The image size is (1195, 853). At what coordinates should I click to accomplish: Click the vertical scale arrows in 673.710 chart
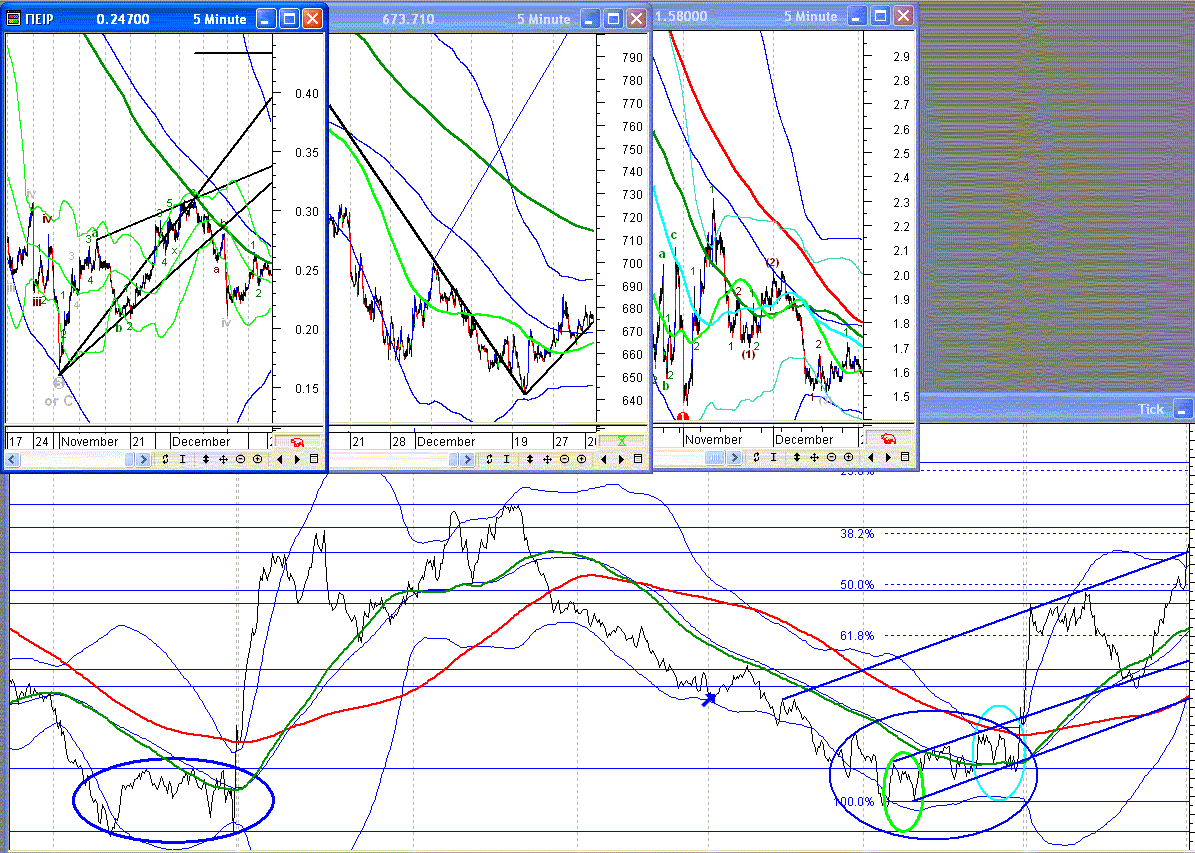point(530,459)
